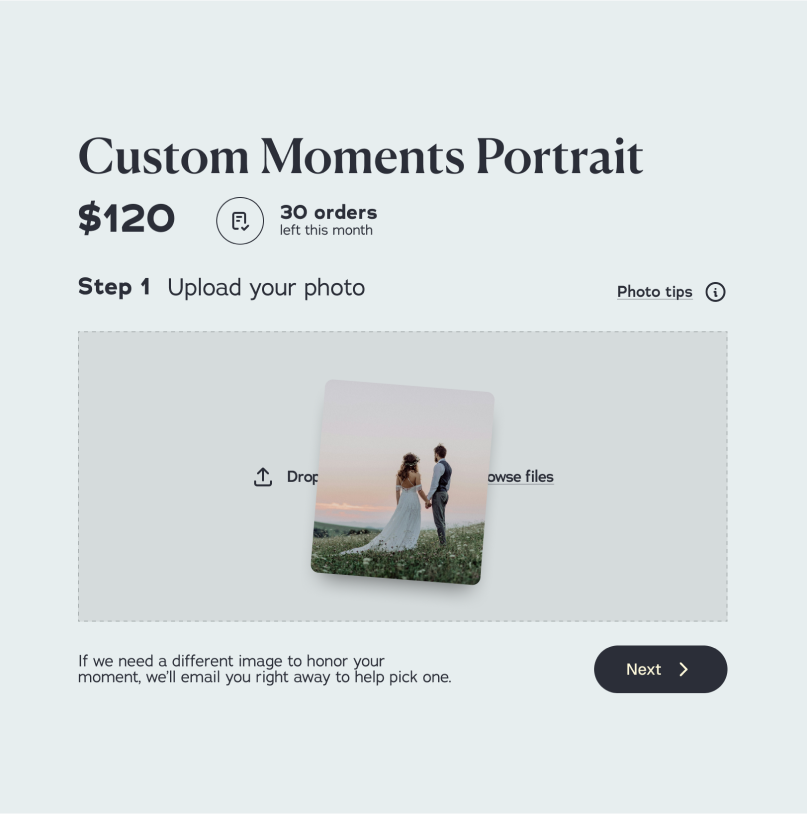Click the "Drop" text beside upload icon
The image size is (807, 814).
pyautogui.click(x=301, y=477)
